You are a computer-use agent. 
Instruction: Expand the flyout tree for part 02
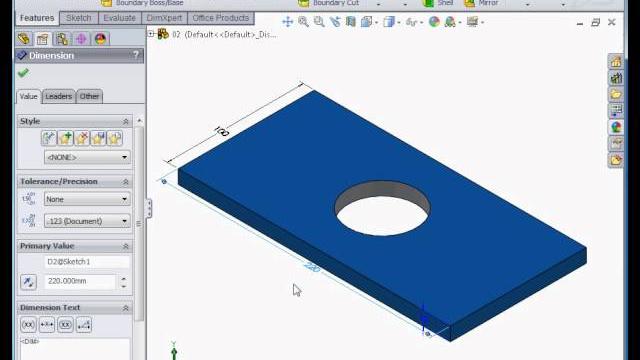[x=151, y=34]
